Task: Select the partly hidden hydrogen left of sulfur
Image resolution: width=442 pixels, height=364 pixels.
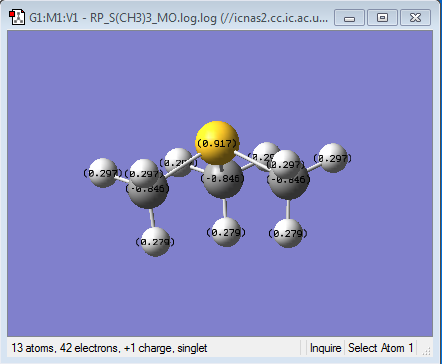Action: pyautogui.click(x=178, y=161)
